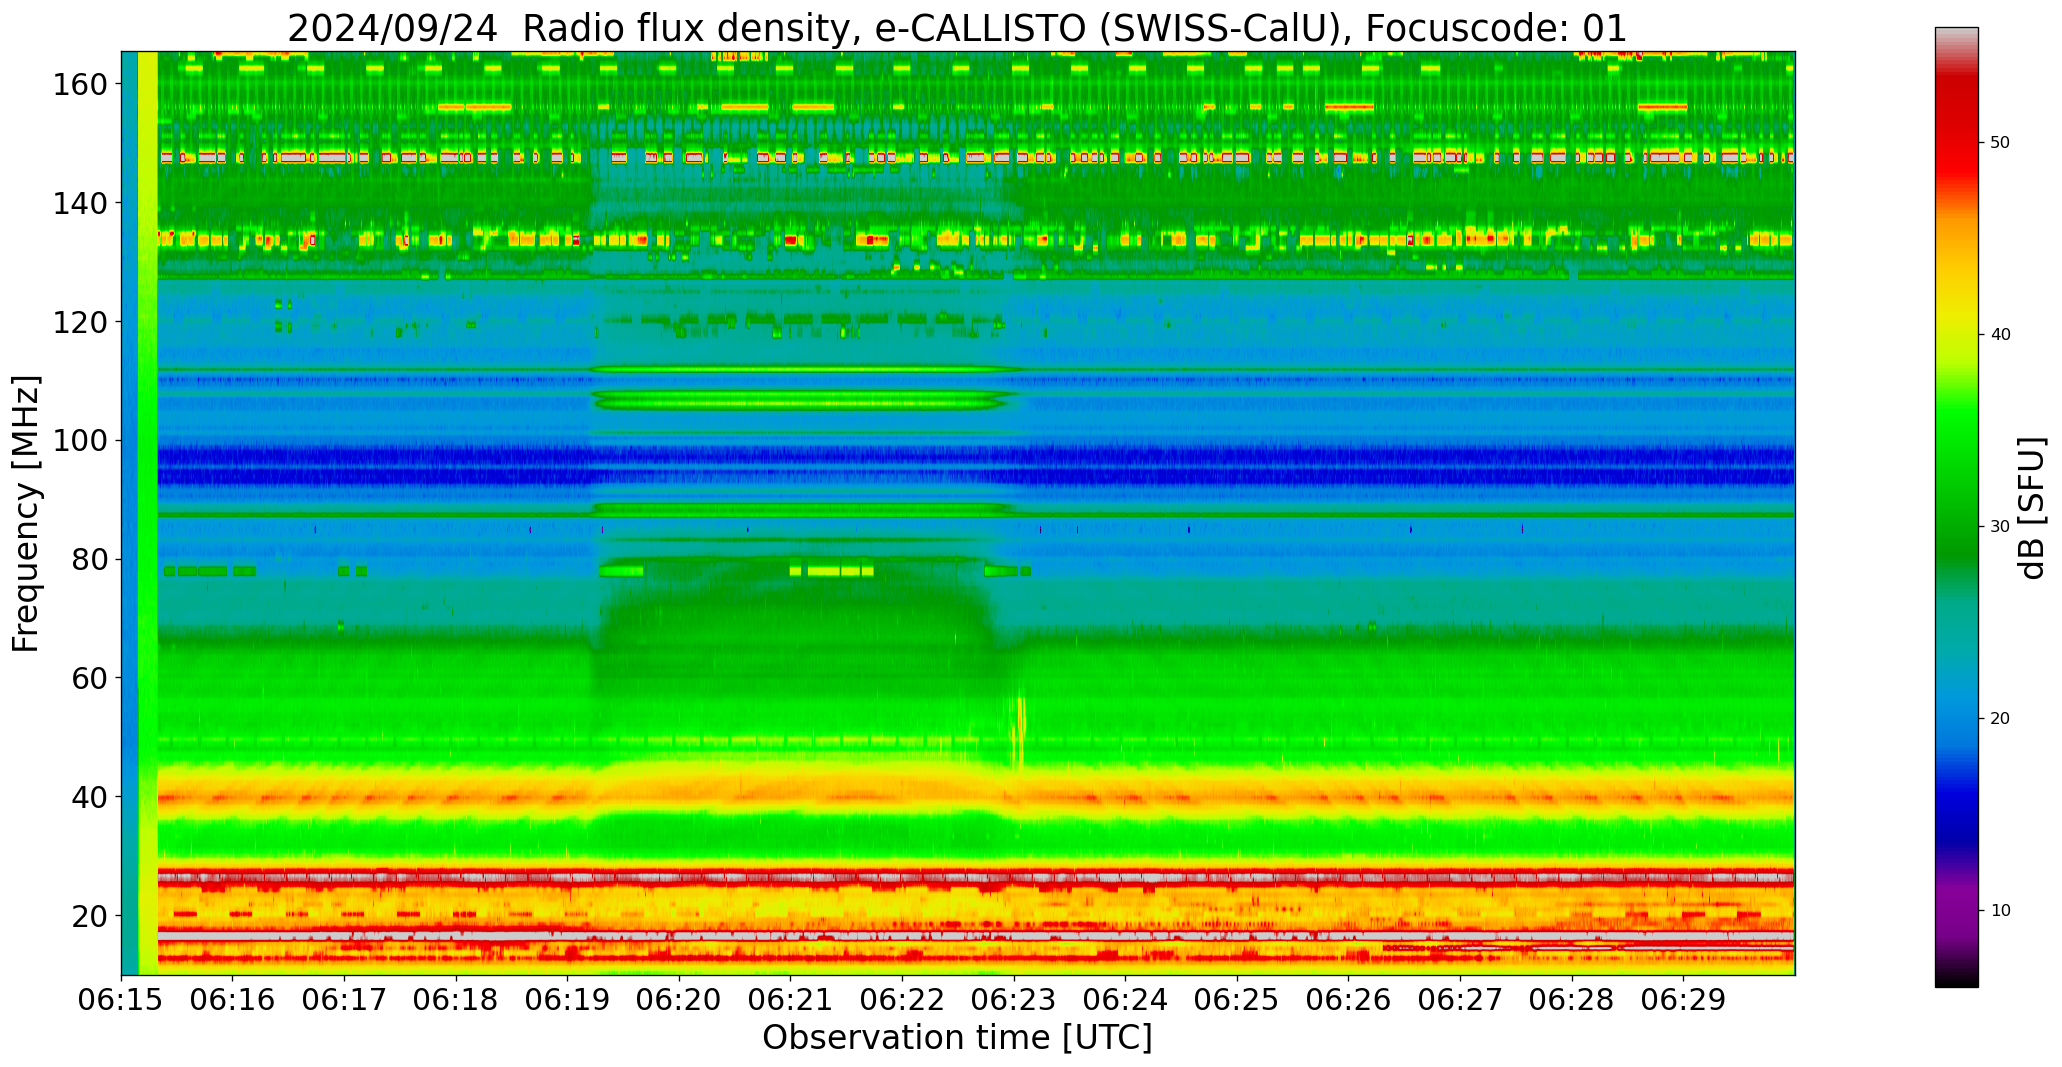Click the 06:25 time tick label

[1237, 1000]
